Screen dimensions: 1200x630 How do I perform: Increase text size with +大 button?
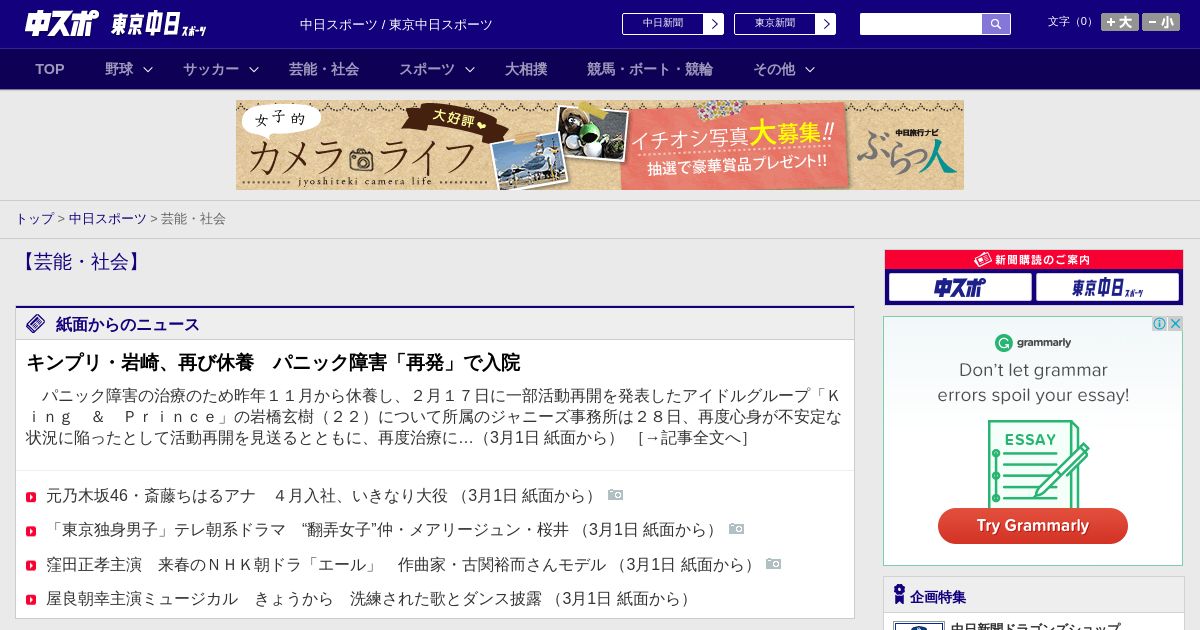click(1119, 22)
